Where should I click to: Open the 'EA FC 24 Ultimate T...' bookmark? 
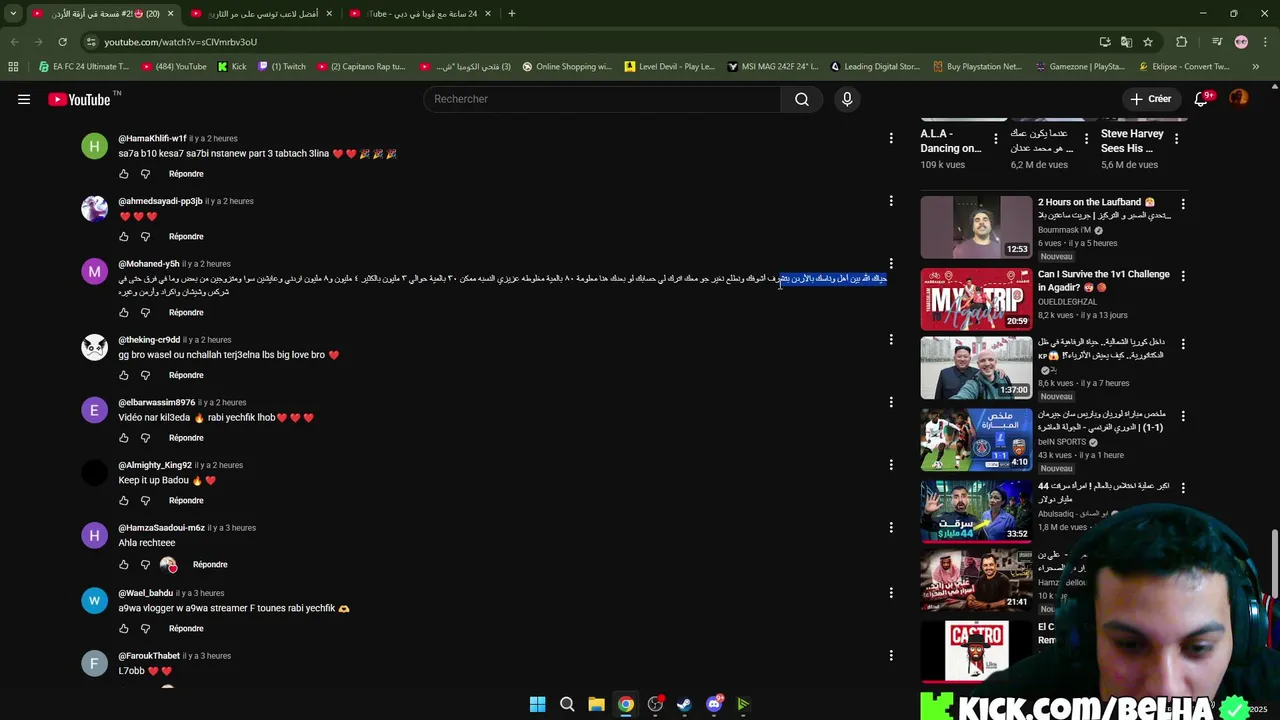83,67
